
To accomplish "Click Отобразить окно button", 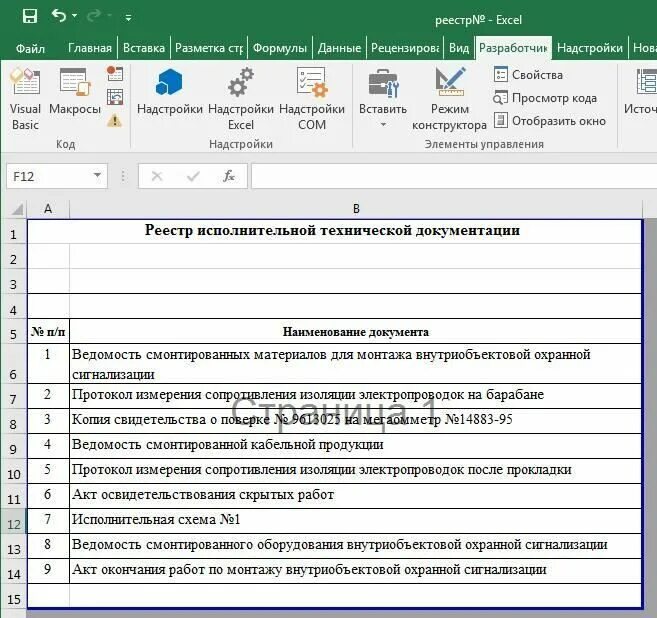I will point(550,121).
